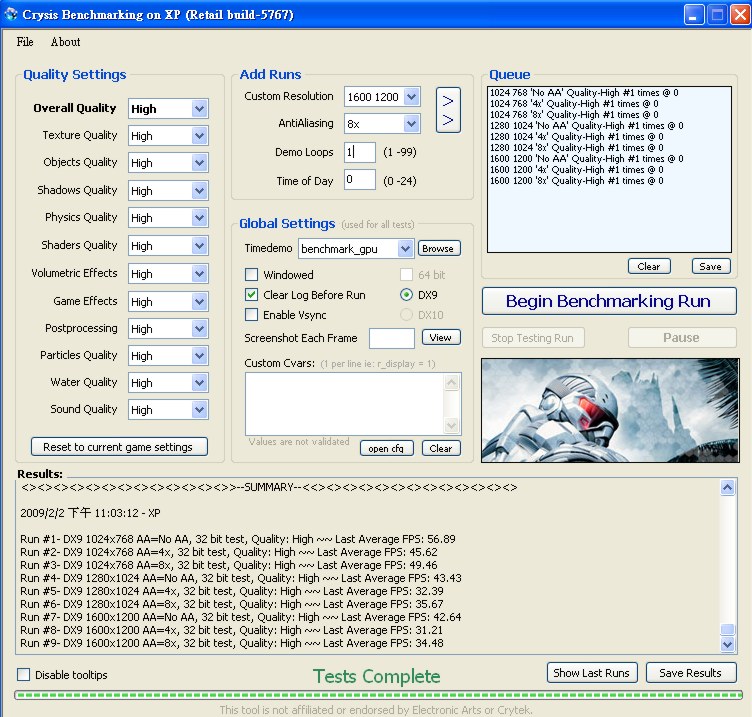Screen dimensions: 752x717
Task: Click the Pause button
Action: click(x=682, y=338)
